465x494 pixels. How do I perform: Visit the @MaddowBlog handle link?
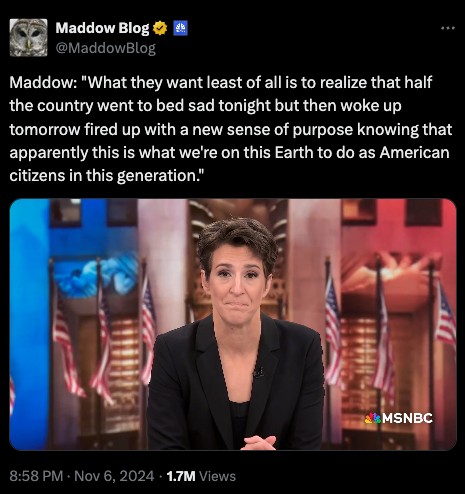coord(106,48)
